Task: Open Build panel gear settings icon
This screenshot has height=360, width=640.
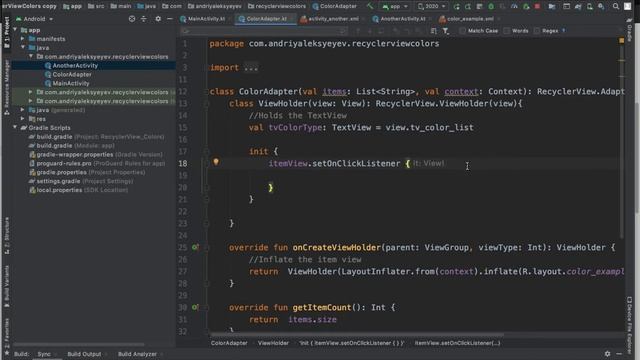Action: tap(607, 354)
